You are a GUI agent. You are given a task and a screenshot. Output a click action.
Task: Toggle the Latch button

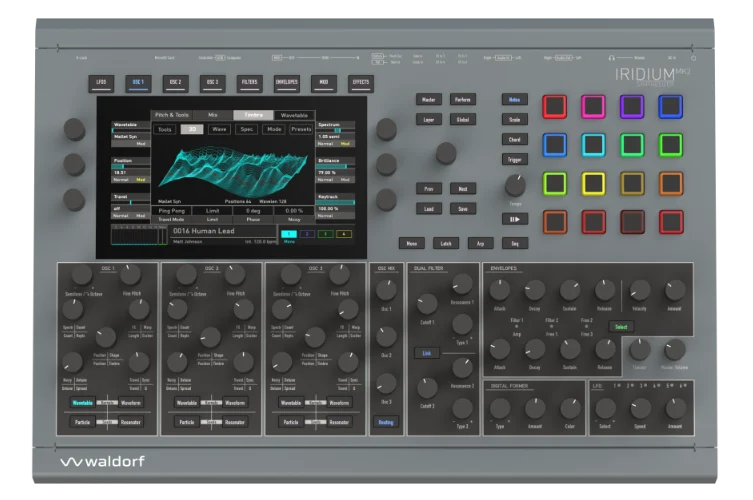click(x=445, y=243)
